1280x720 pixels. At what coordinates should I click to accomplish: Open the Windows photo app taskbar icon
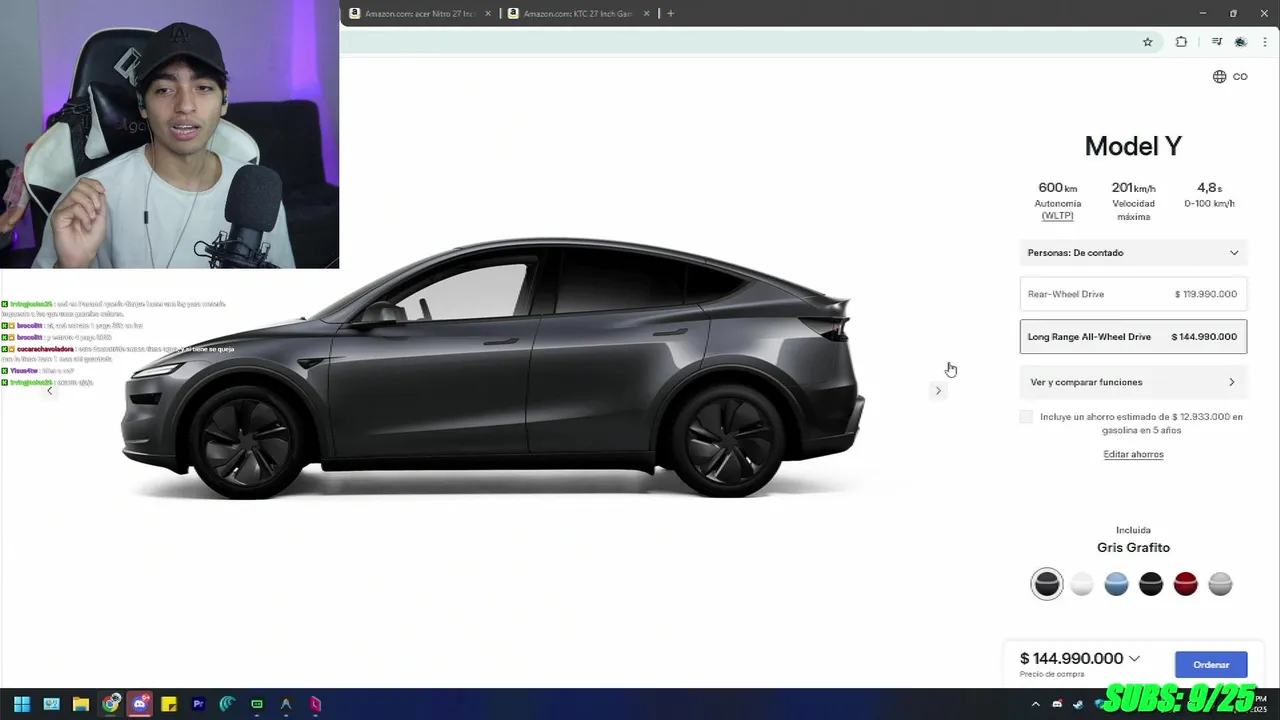[x=52, y=704]
